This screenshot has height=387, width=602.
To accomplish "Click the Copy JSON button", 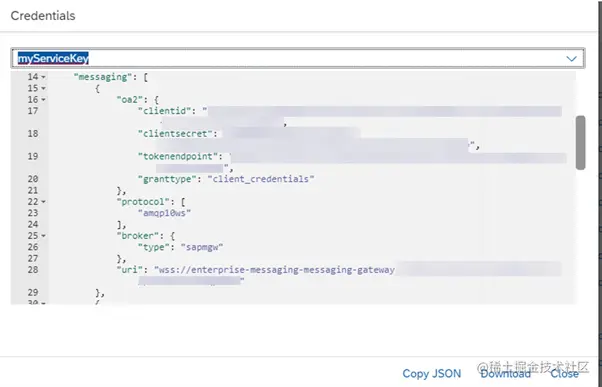I will pyautogui.click(x=432, y=374).
